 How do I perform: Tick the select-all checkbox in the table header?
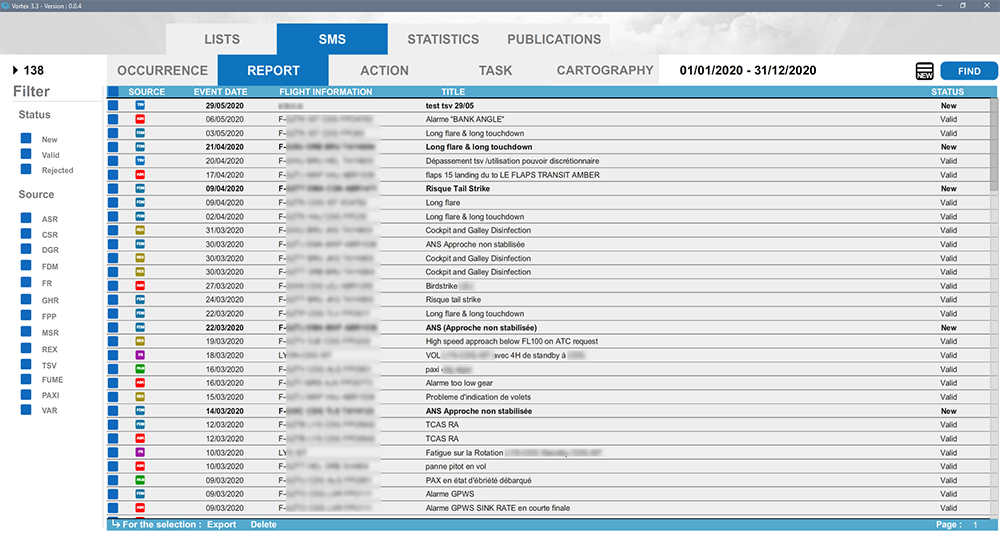point(113,92)
